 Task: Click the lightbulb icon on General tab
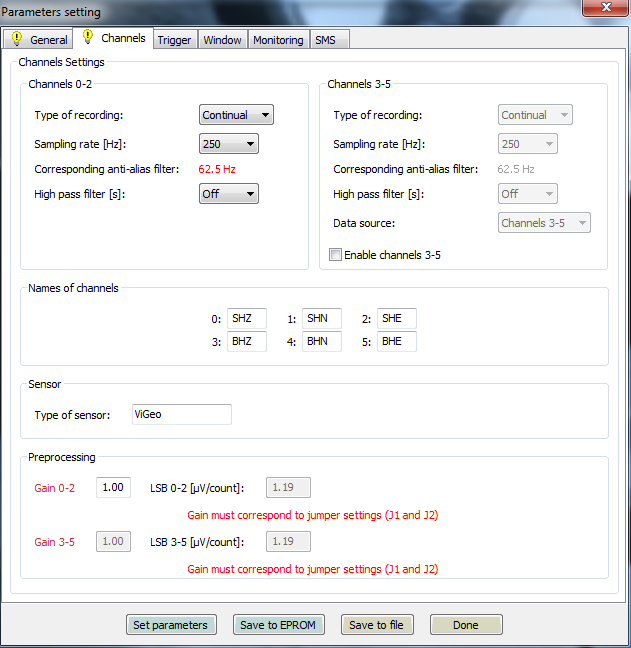point(17,38)
